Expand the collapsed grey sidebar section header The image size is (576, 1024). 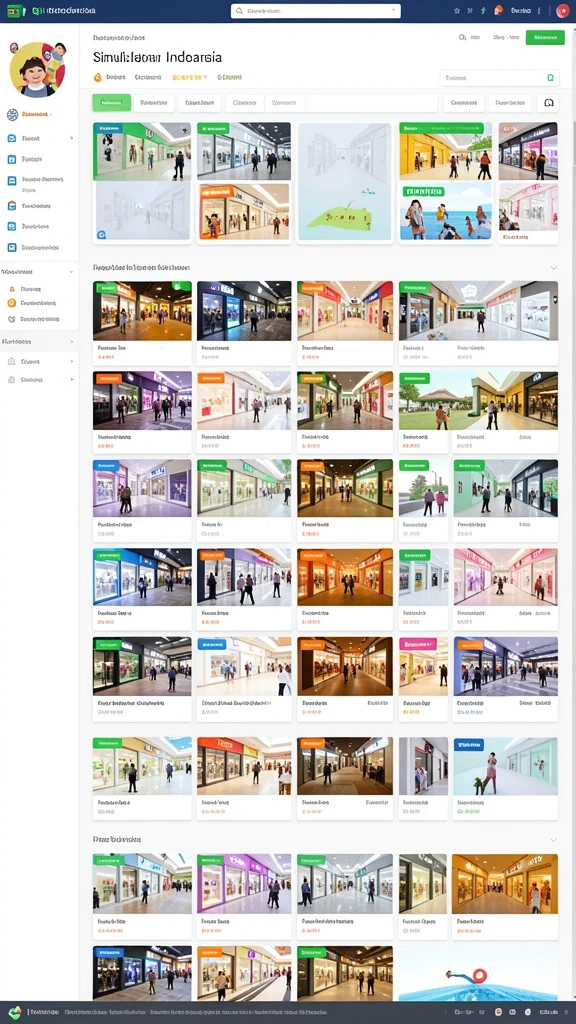pos(39,341)
